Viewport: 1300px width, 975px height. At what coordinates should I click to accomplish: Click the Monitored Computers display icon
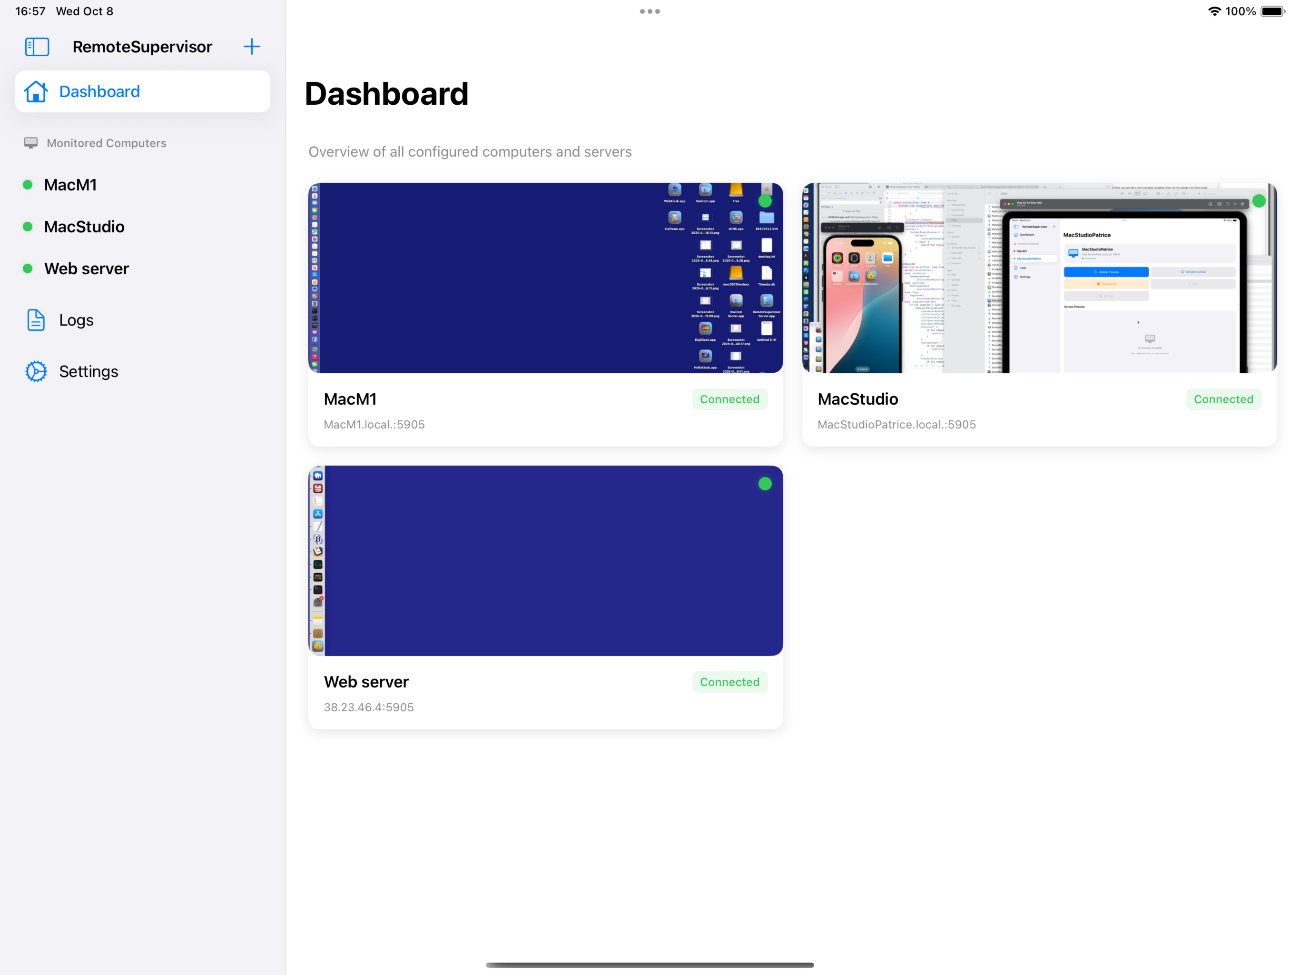31,143
